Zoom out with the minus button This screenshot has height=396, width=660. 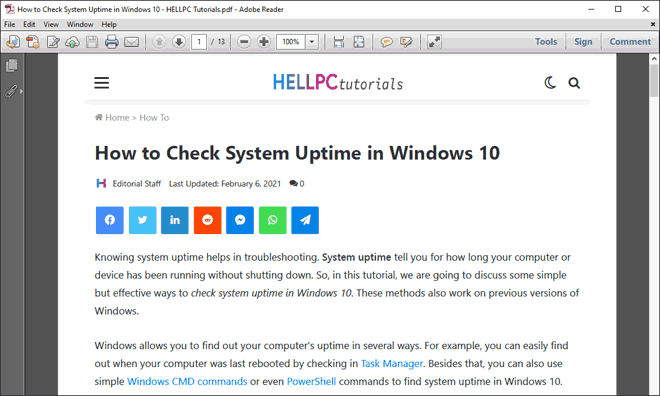(x=244, y=42)
